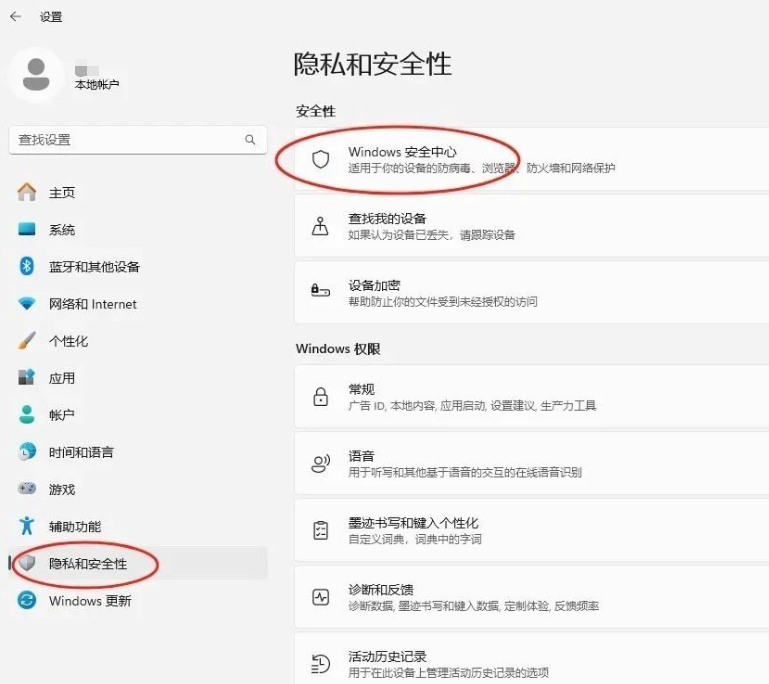Click the gamepad icon for 游戏
Viewport: 769px width, 684px height.
[x=26, y=489]
